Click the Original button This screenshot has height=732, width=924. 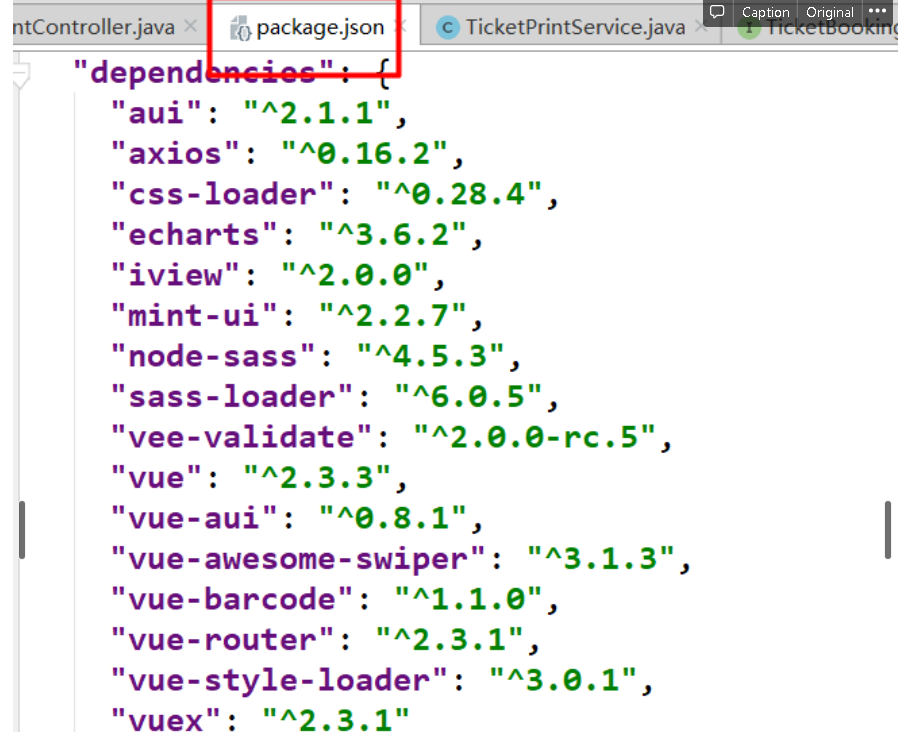829,12
